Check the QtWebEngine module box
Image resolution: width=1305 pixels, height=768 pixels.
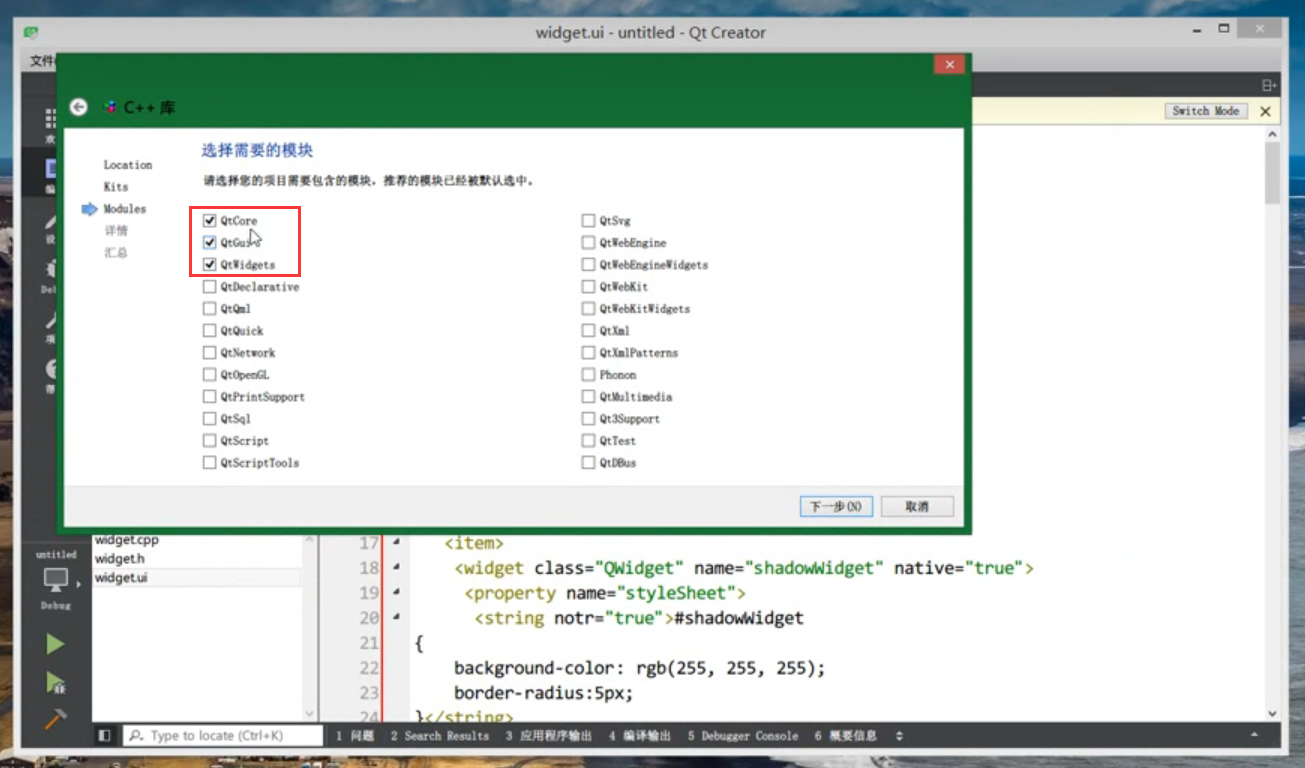(x=589, y=243)
